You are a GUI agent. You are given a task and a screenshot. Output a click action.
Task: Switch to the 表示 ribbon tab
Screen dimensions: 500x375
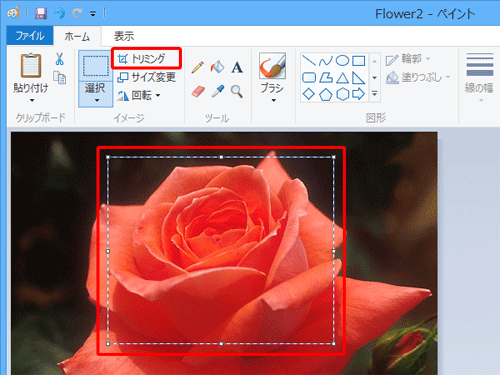124,36
